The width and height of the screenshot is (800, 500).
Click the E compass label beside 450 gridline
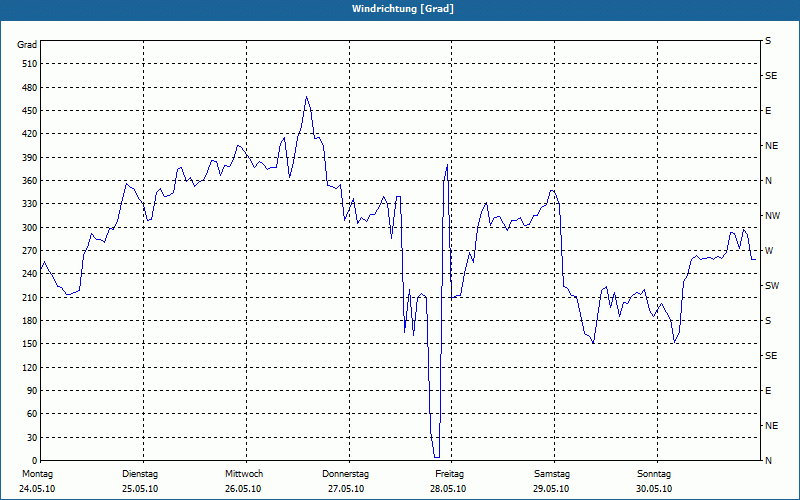[x=768, y=111]
